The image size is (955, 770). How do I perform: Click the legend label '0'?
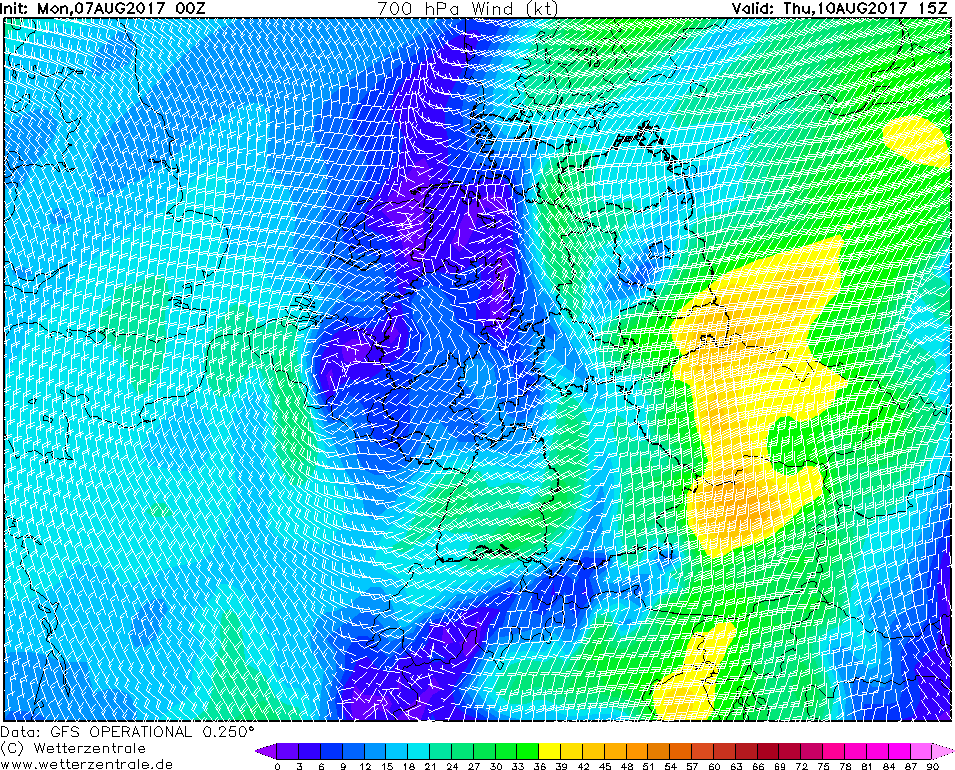pyautogui.click(x=278, y=766)
